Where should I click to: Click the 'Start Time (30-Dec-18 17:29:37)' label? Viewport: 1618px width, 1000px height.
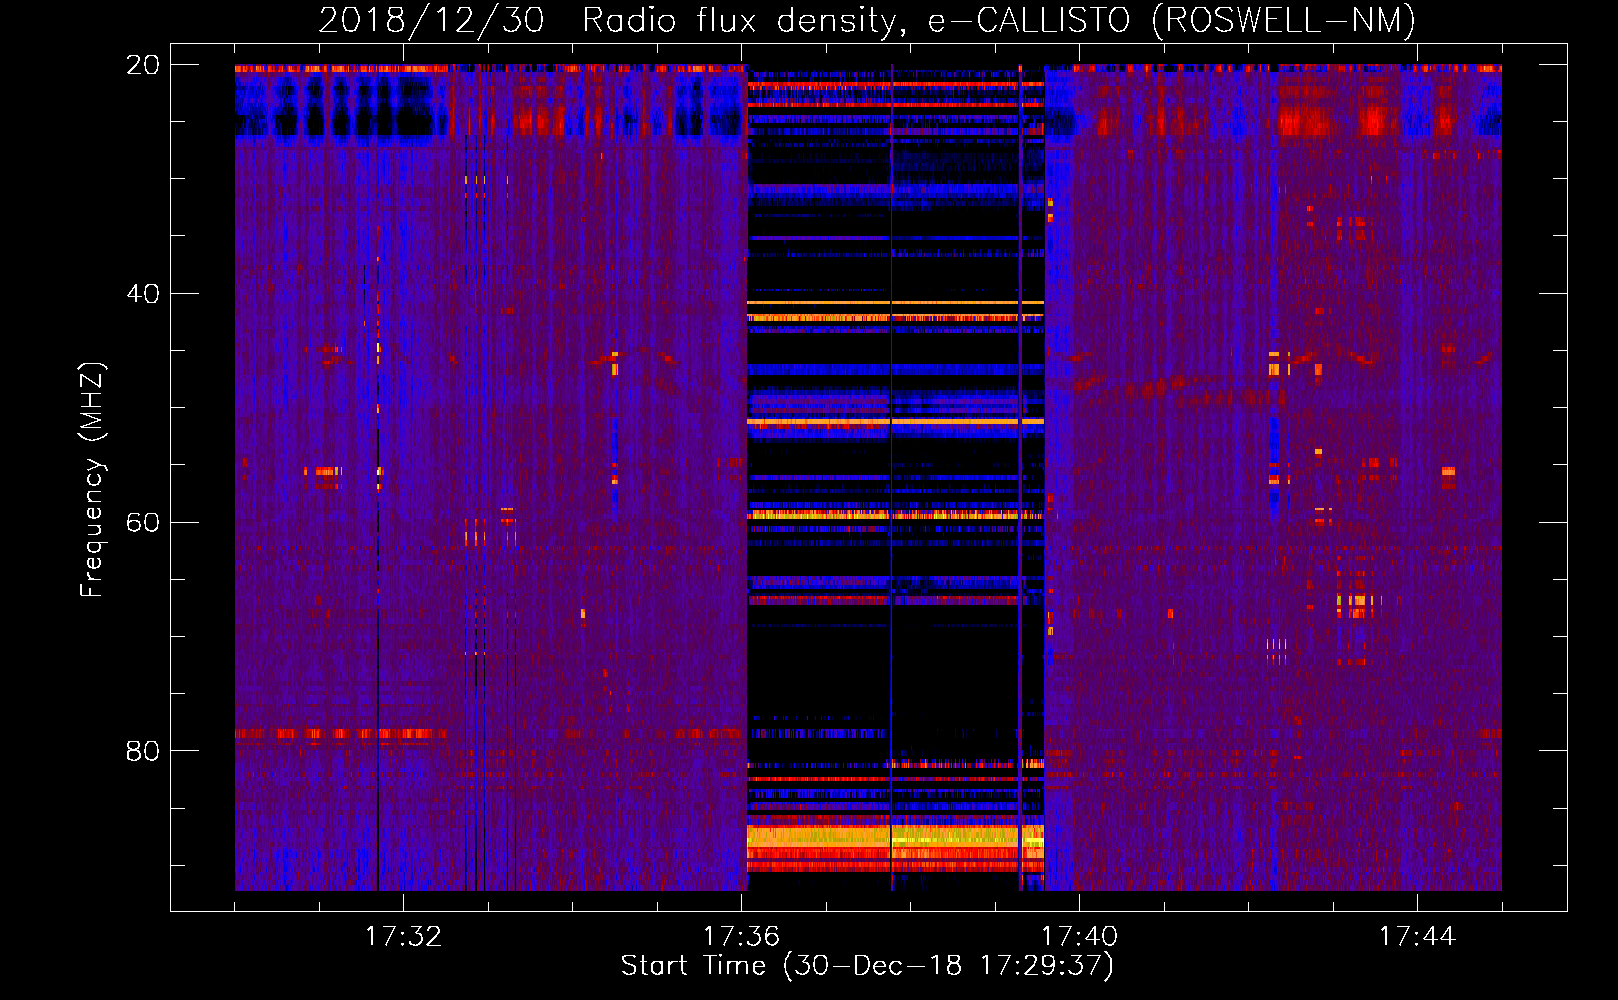point(867,966)
